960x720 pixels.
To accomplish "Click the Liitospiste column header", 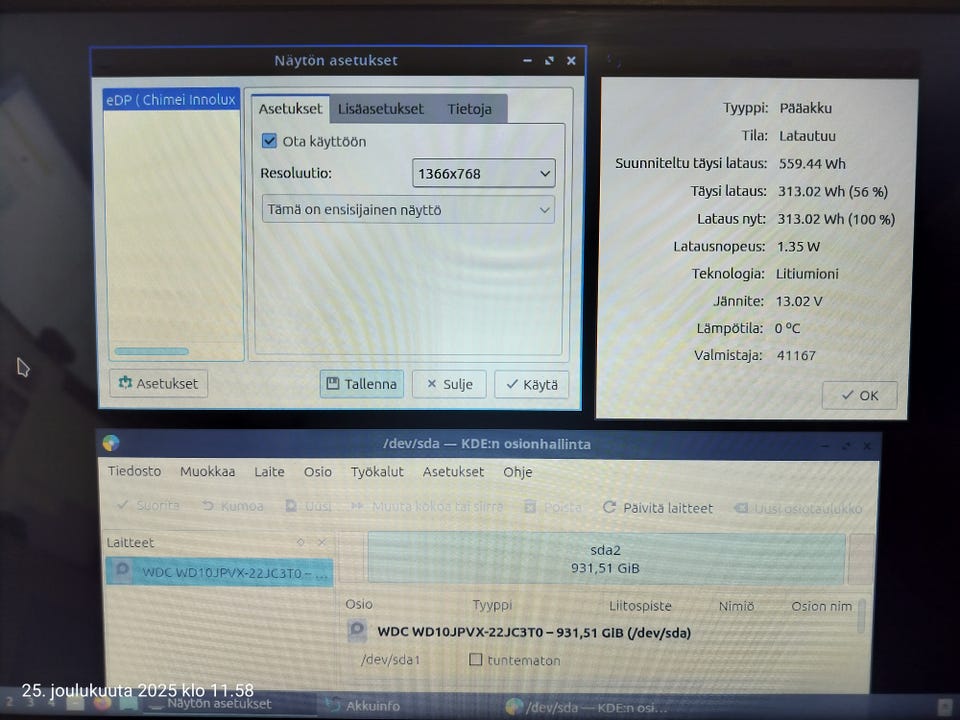I will click(640, 606).
